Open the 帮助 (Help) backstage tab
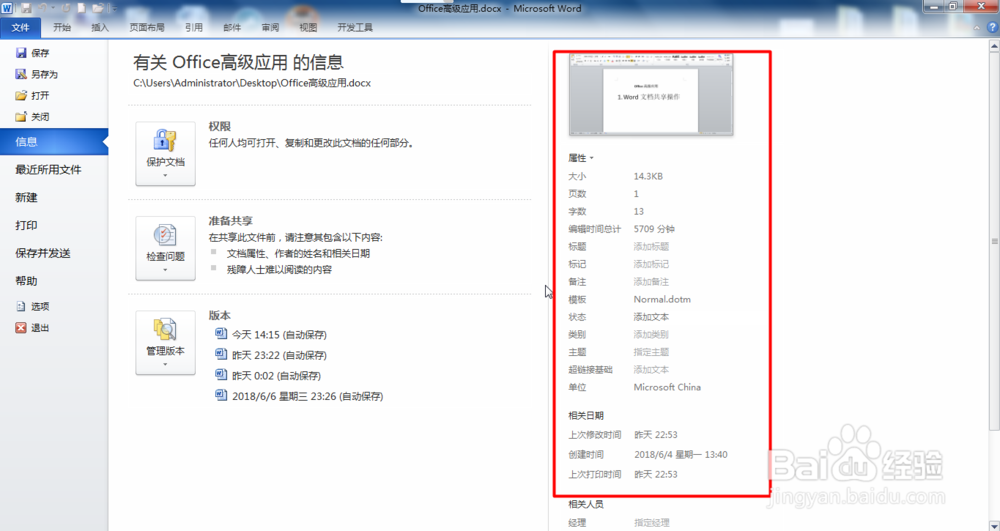 point(26,281)
